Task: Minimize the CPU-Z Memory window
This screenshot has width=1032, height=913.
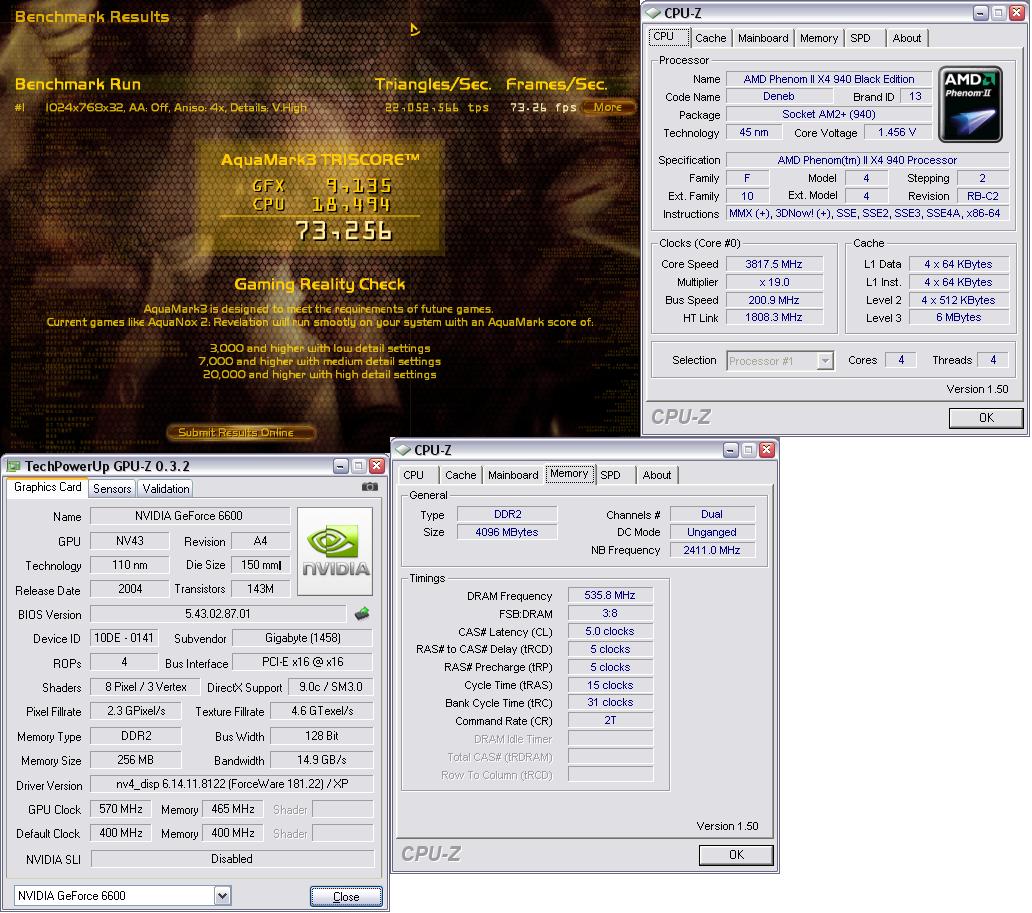Action: (731, 450)
